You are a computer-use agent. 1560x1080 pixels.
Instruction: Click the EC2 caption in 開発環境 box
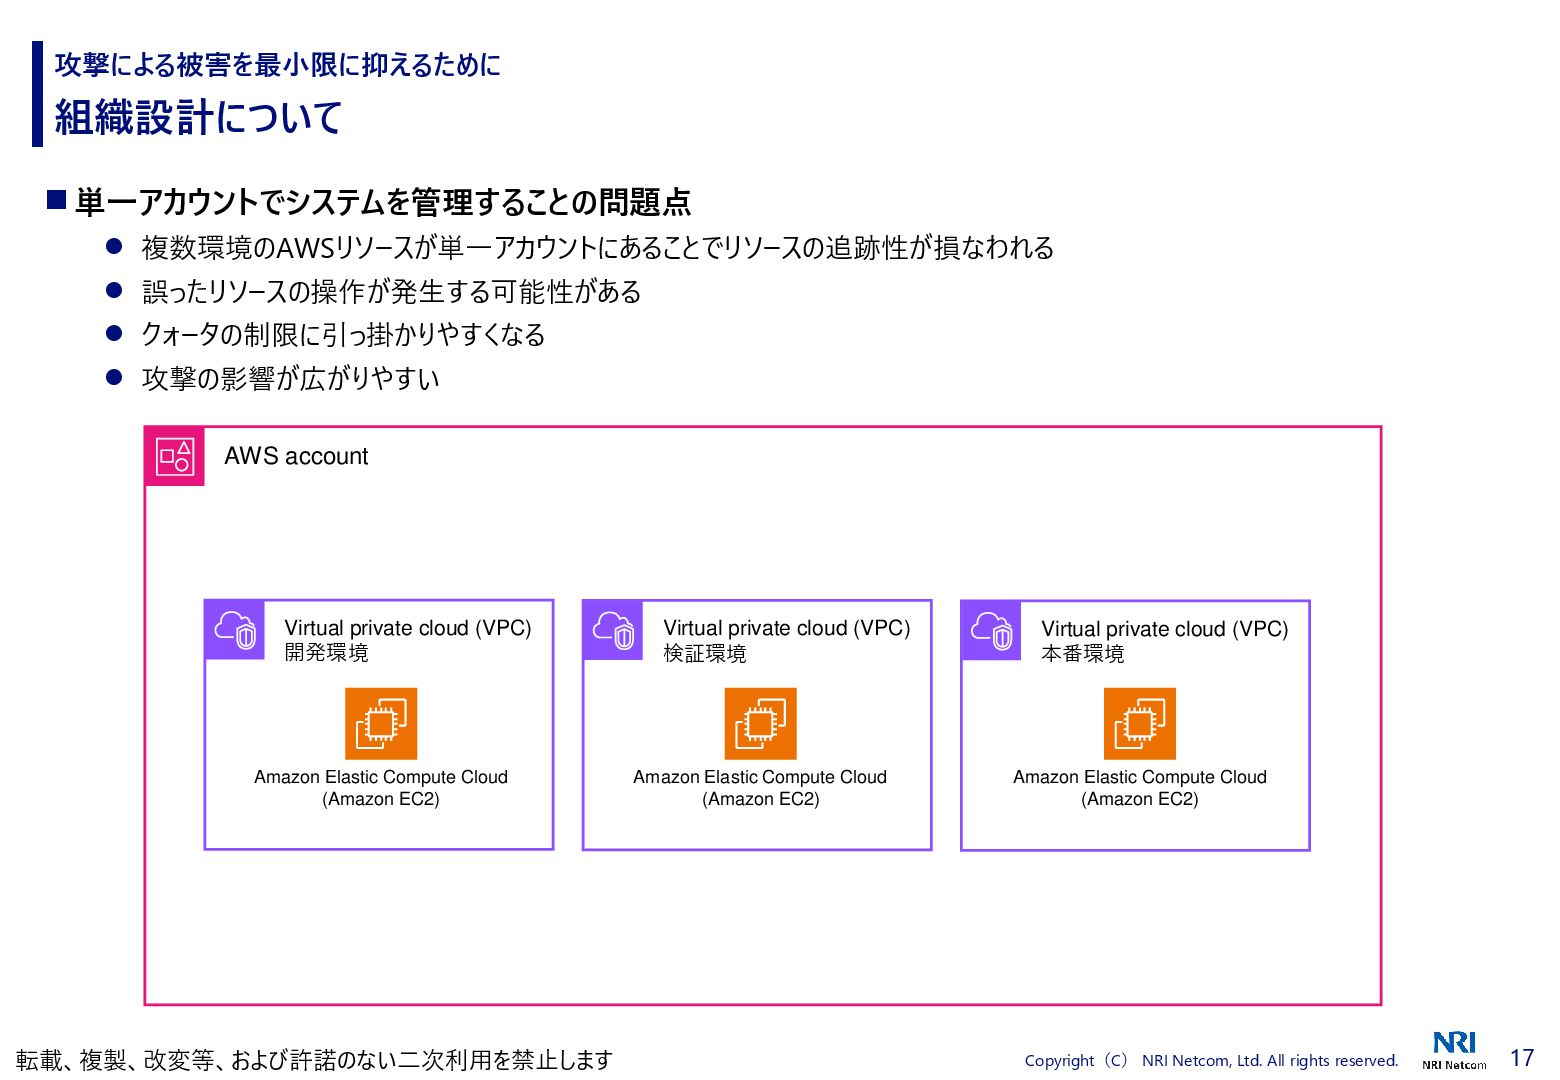381,788
